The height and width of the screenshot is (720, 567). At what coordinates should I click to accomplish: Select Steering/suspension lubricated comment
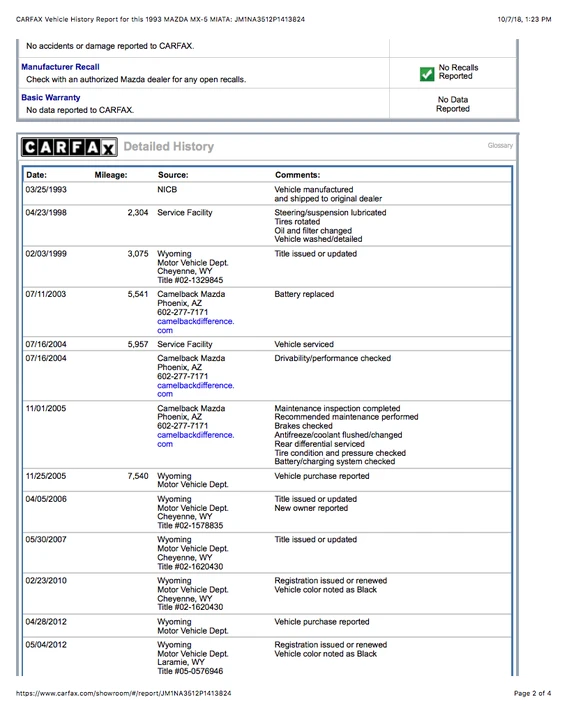pos(330,213)
